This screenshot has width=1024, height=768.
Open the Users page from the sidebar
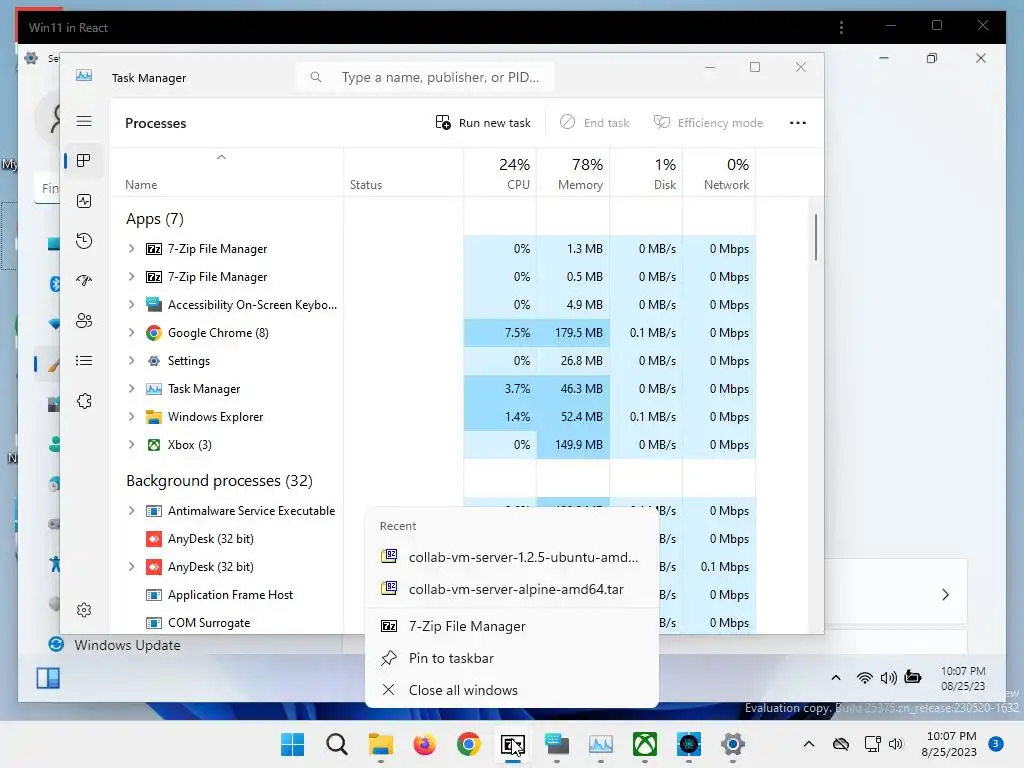84,321
